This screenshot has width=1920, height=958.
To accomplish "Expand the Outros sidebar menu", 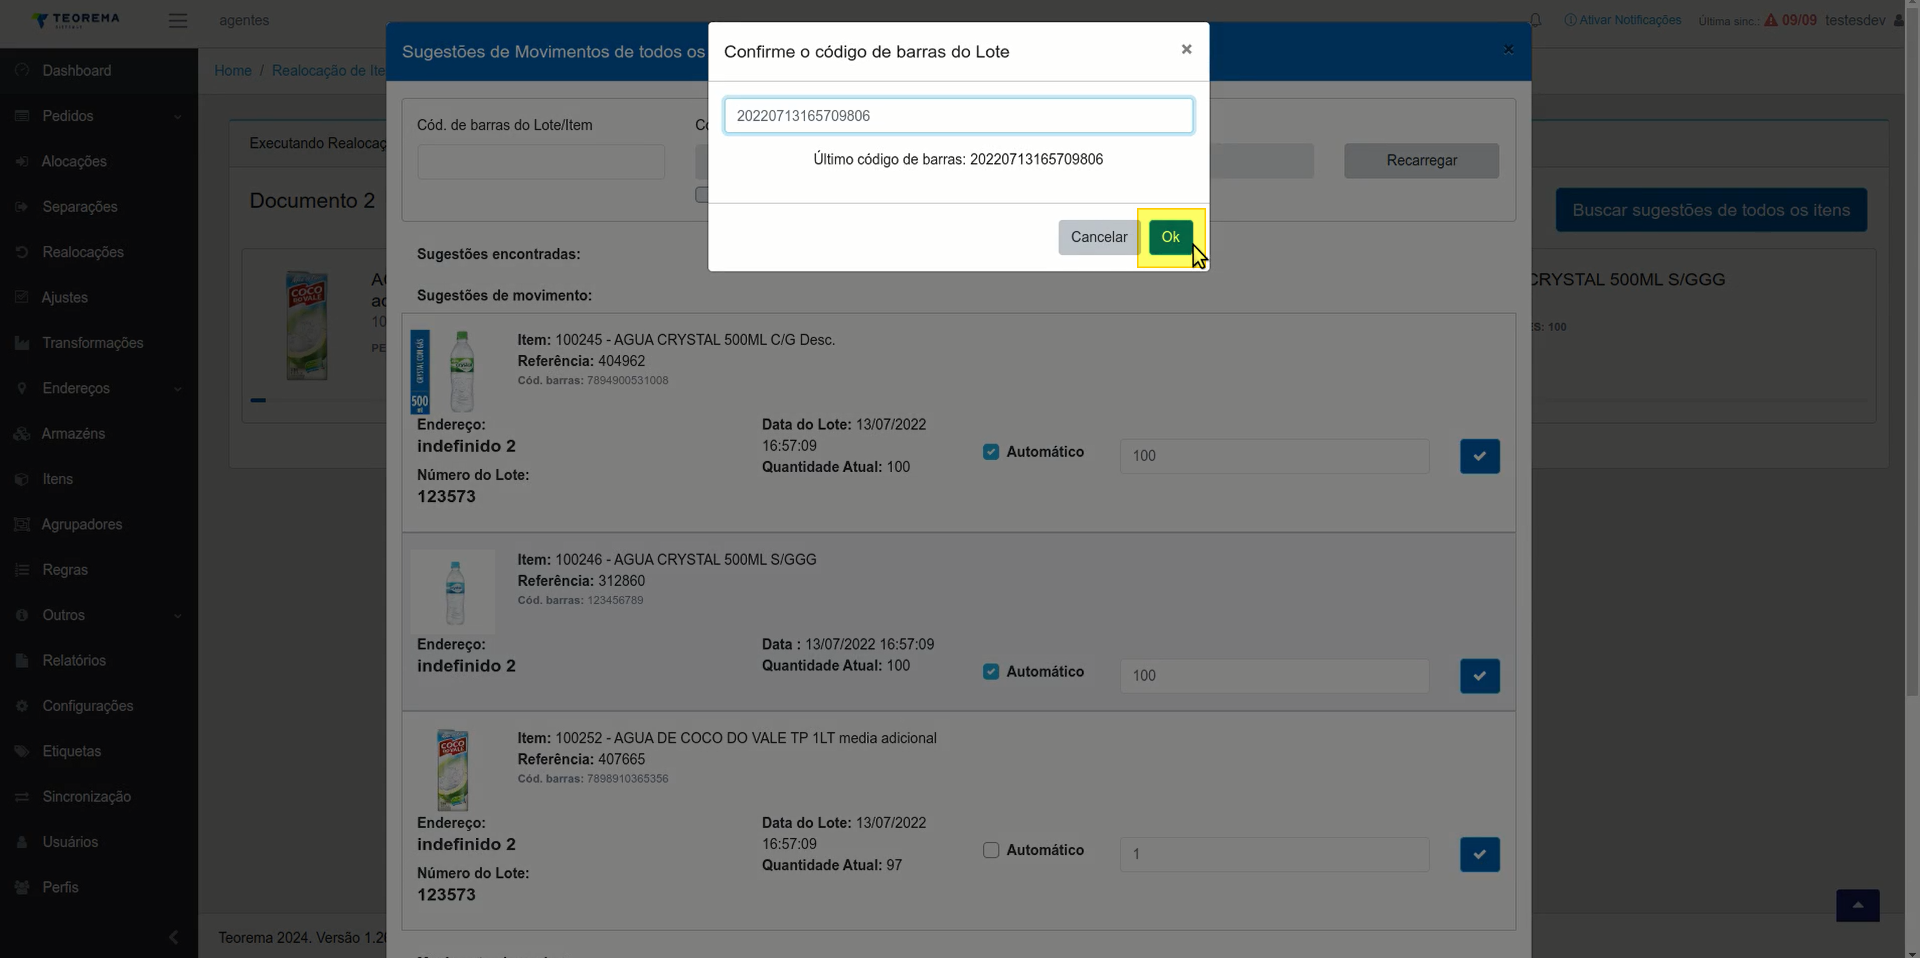I will (98, 615).
